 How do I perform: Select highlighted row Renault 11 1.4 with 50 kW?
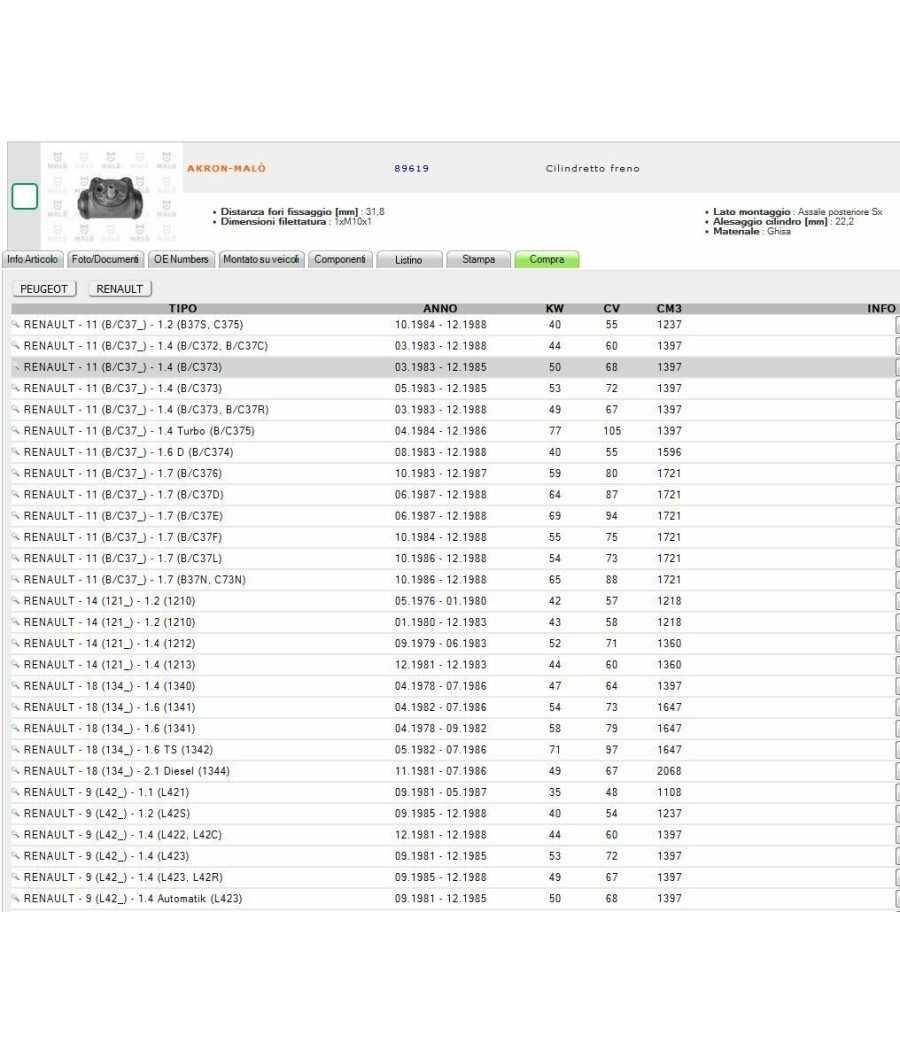click(453, 367)
